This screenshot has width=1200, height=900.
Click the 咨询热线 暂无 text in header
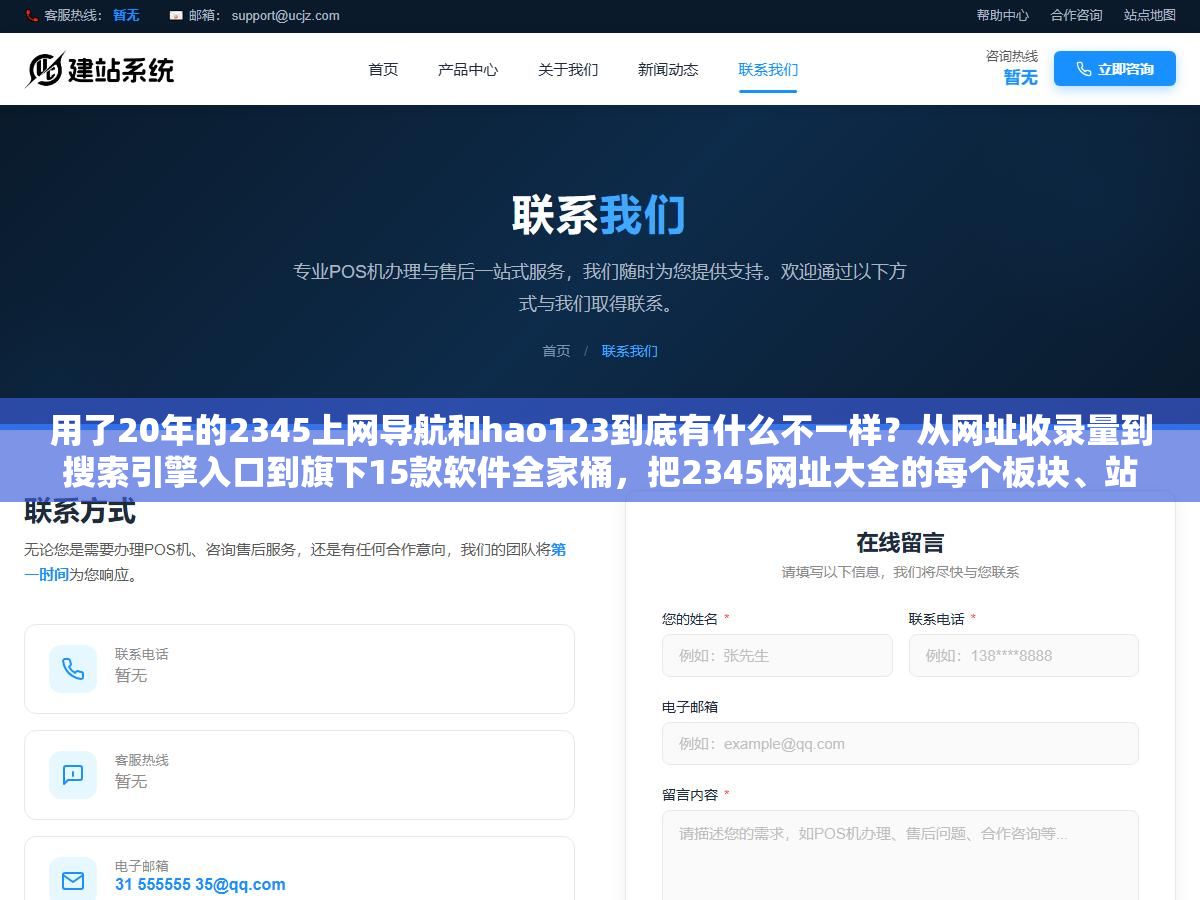click(x=1012, y=68)
